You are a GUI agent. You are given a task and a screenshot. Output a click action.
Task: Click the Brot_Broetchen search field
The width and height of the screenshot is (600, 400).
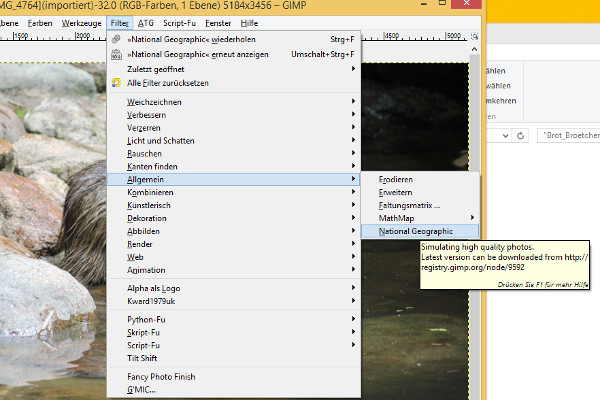click(x=567, y=134)
